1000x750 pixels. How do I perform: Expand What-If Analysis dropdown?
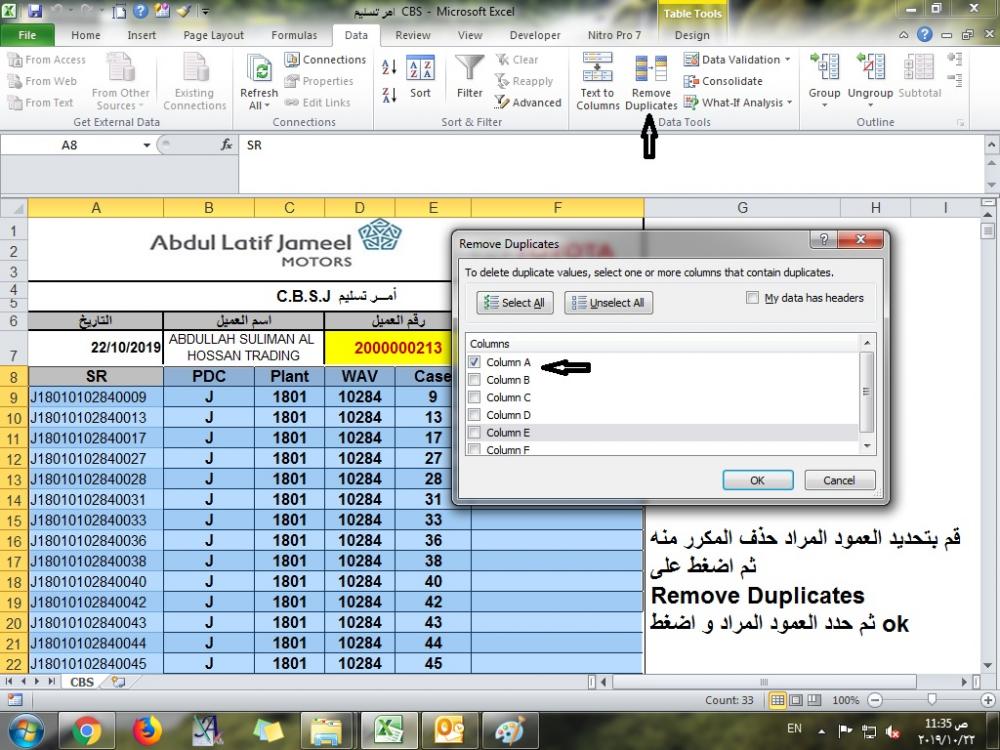pos(790,102)
